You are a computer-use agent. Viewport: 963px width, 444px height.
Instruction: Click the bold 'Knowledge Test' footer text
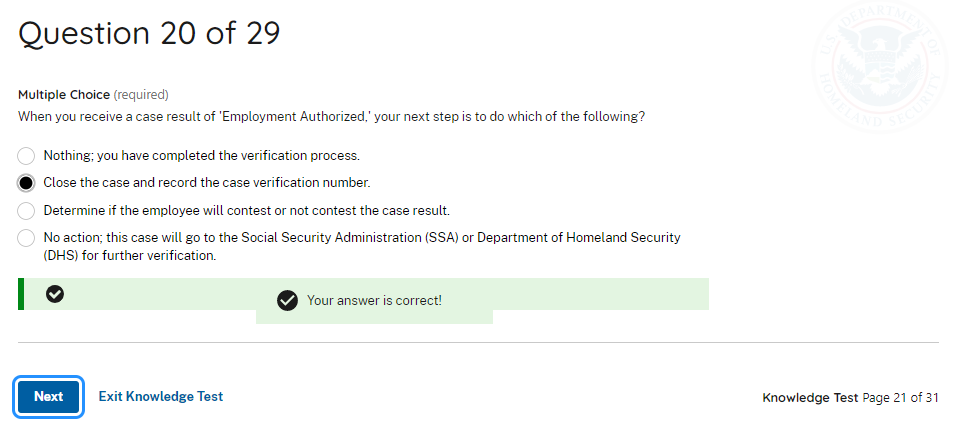(810, 397)
